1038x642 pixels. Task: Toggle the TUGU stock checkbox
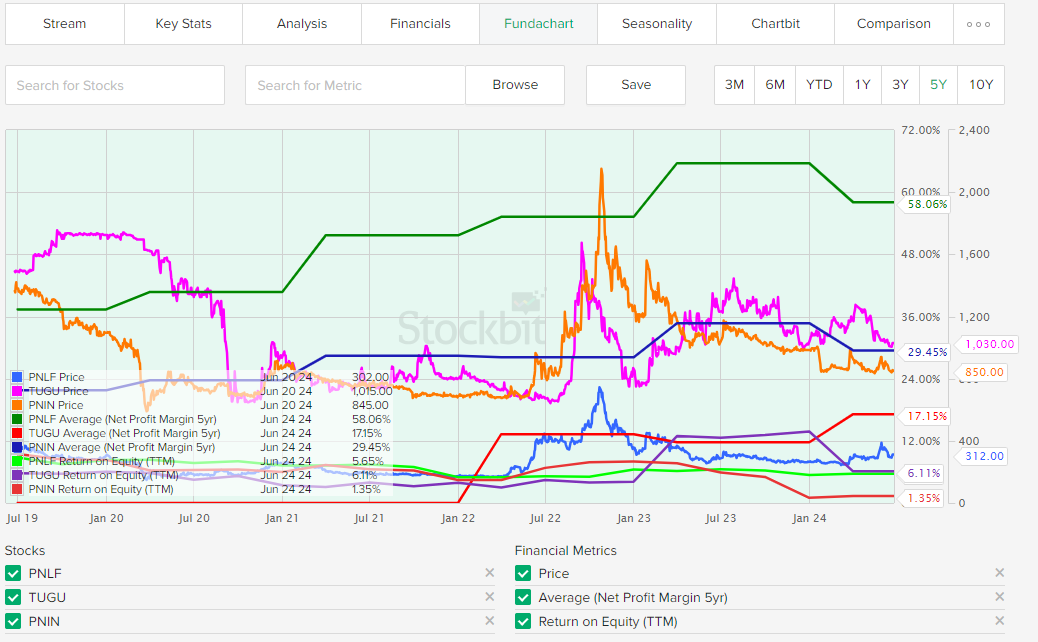click(x=13, y=598)
